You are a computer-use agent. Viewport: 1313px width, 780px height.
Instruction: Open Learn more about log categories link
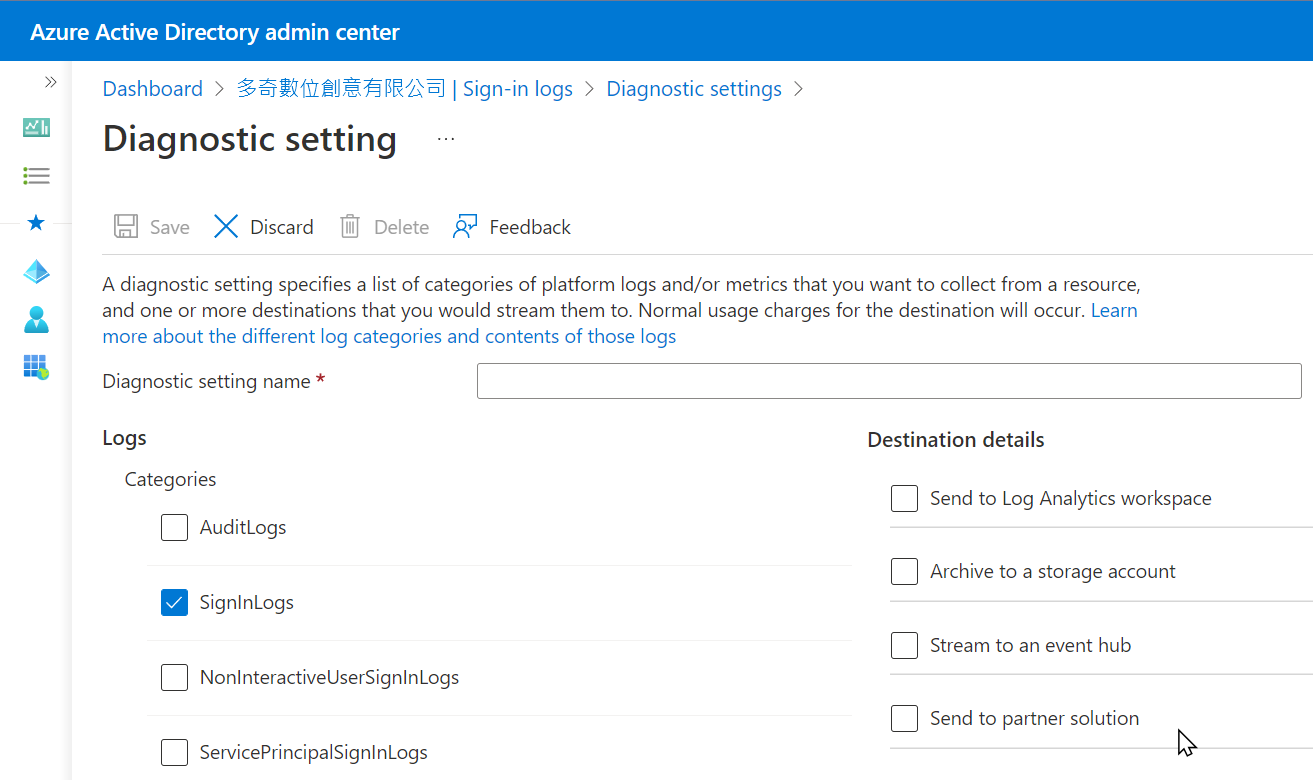(389, 336)
